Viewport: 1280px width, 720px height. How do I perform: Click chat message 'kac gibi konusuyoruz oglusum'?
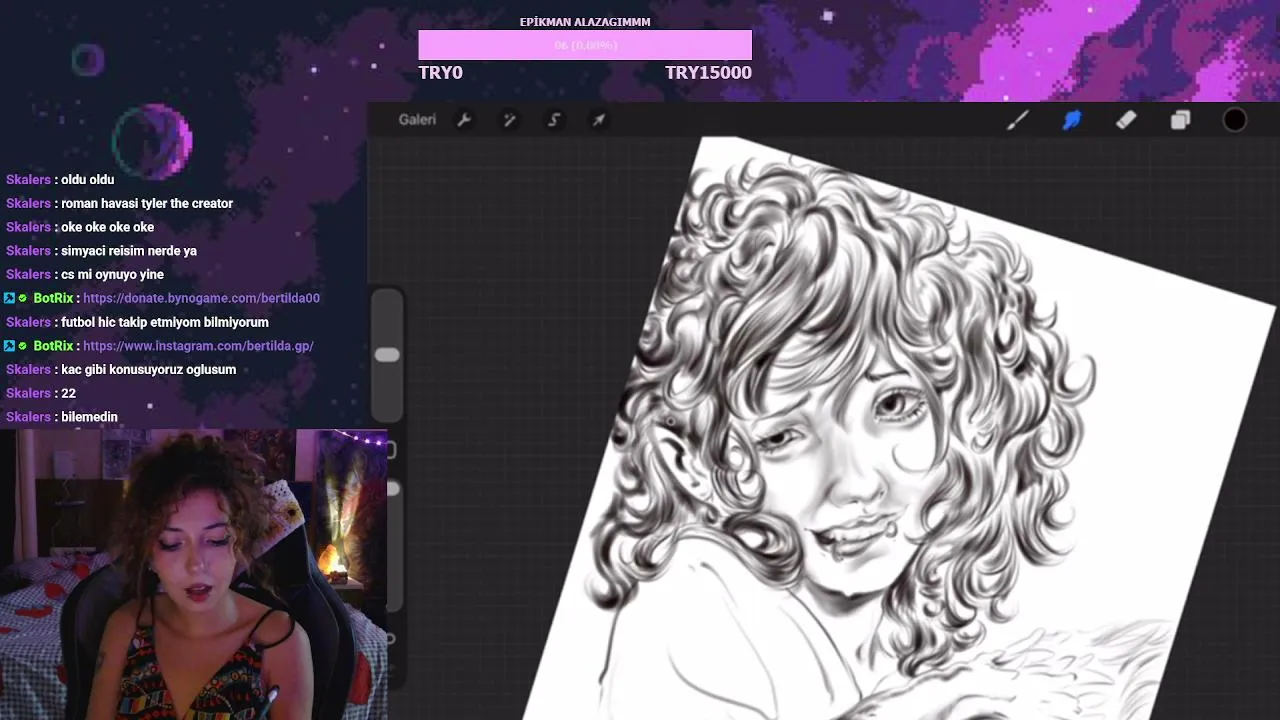pos(149,370)
